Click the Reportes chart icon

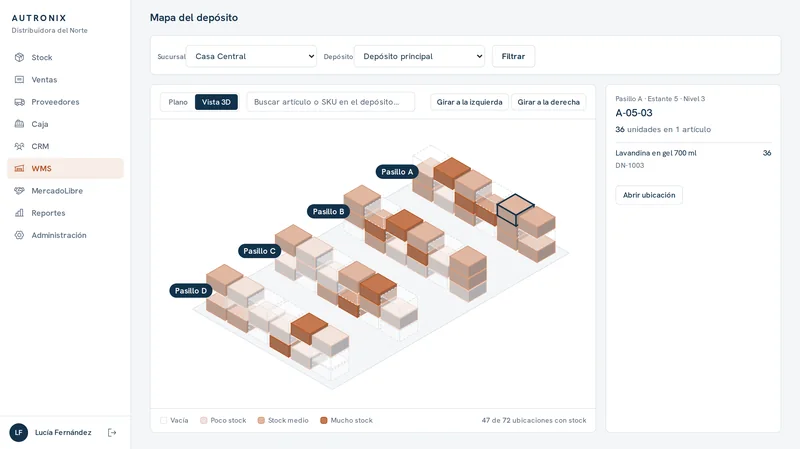pos(19,213)
